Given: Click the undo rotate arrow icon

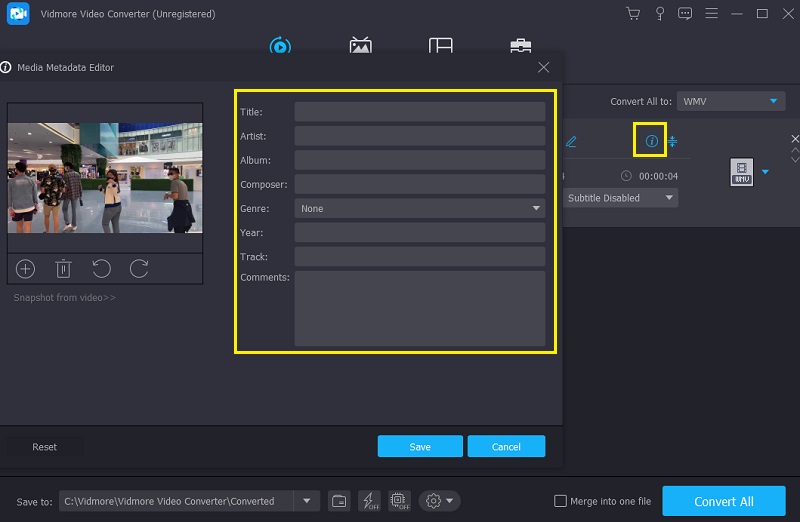Looking at the screenshot, I should [101, 268].
